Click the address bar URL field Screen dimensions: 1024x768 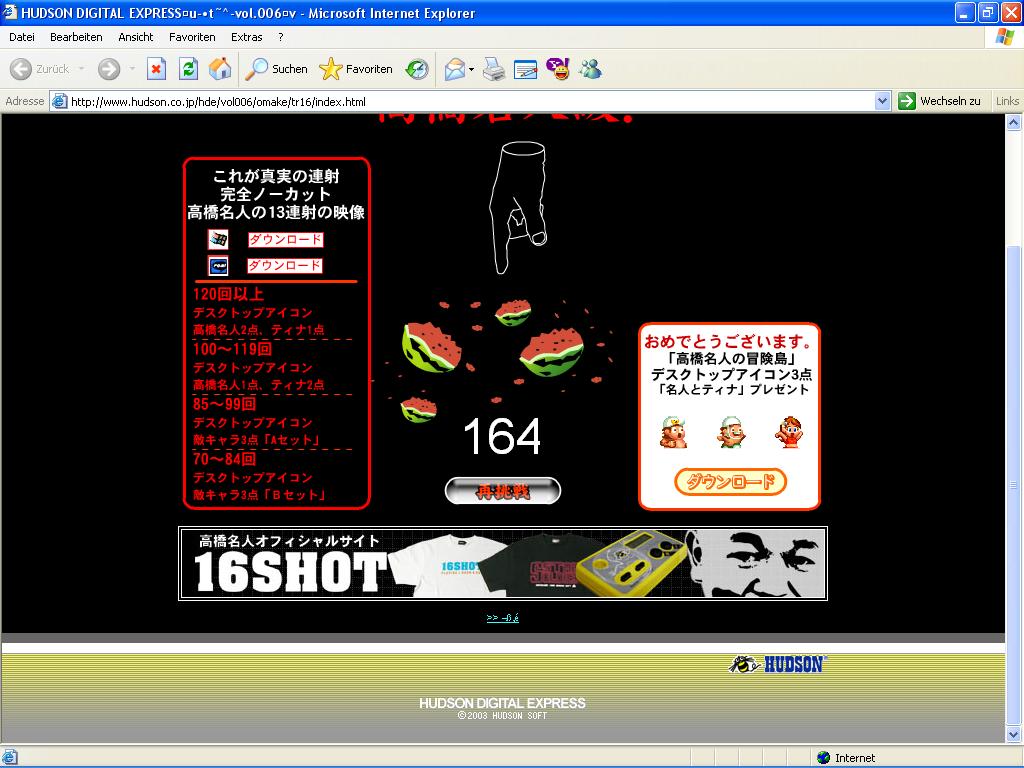(470, 101)
